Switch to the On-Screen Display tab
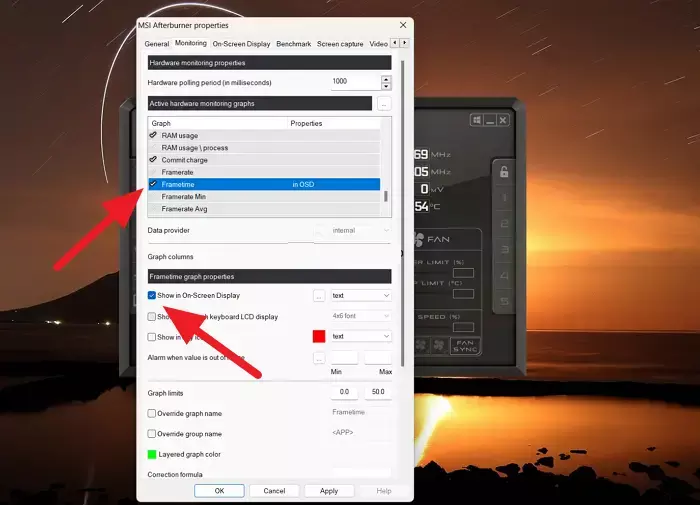Screen dimensions: 700x505 click(241, 44)
